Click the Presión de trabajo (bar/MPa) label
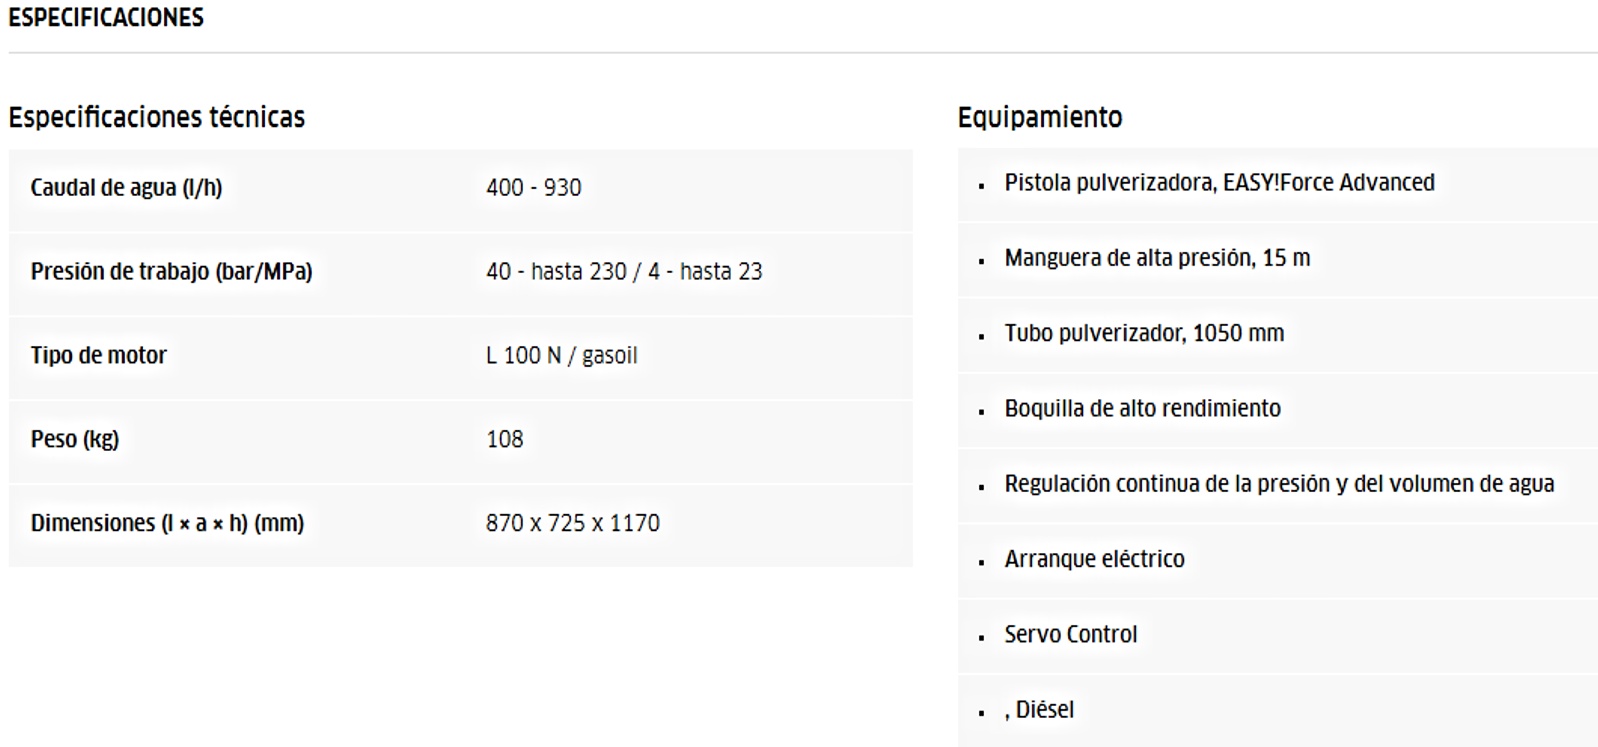Image resolution: width=1598 pixels, height=747 pixels. click(x=172, y=271)
